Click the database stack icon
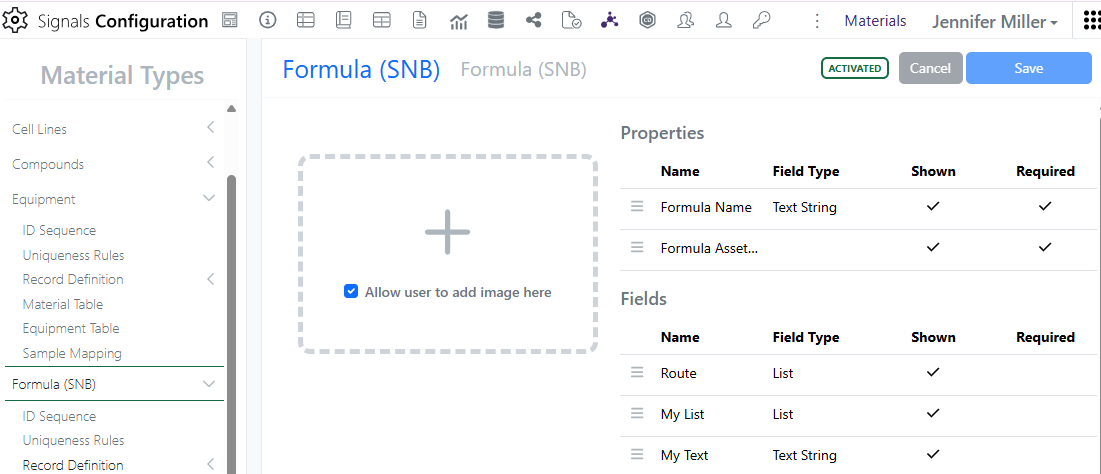This screenshot has width=1101, height=474. click(496, 20)
